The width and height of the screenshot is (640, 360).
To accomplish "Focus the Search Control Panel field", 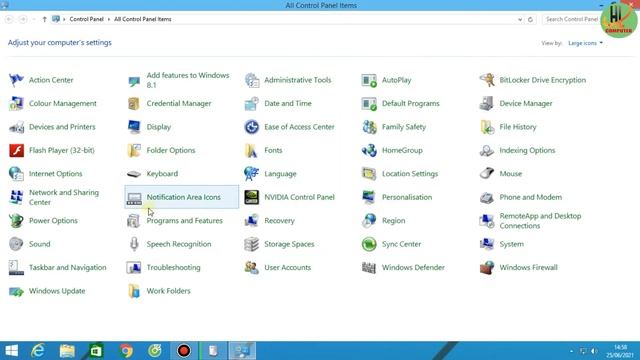I will pyautogui.click(x=571, y=19).
